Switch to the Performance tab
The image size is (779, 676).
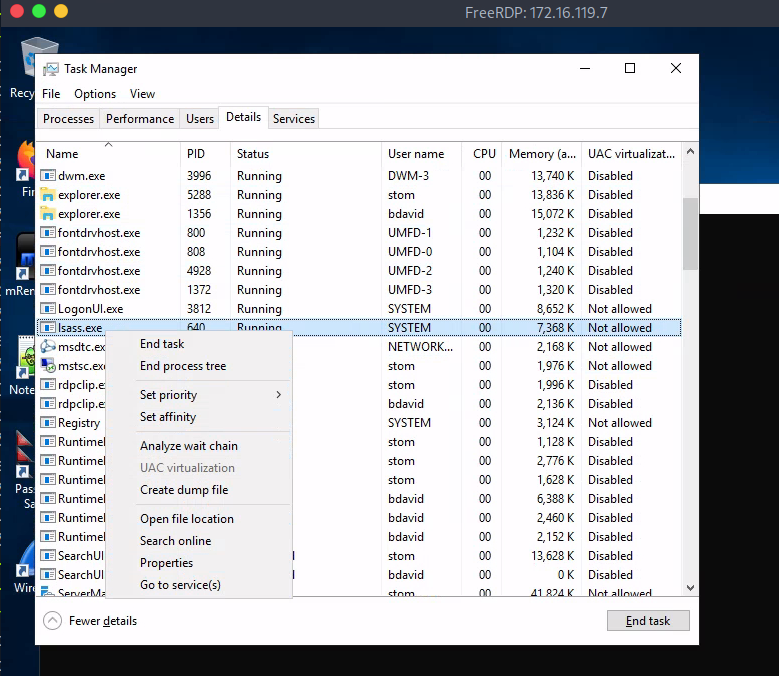pos(140,119)
